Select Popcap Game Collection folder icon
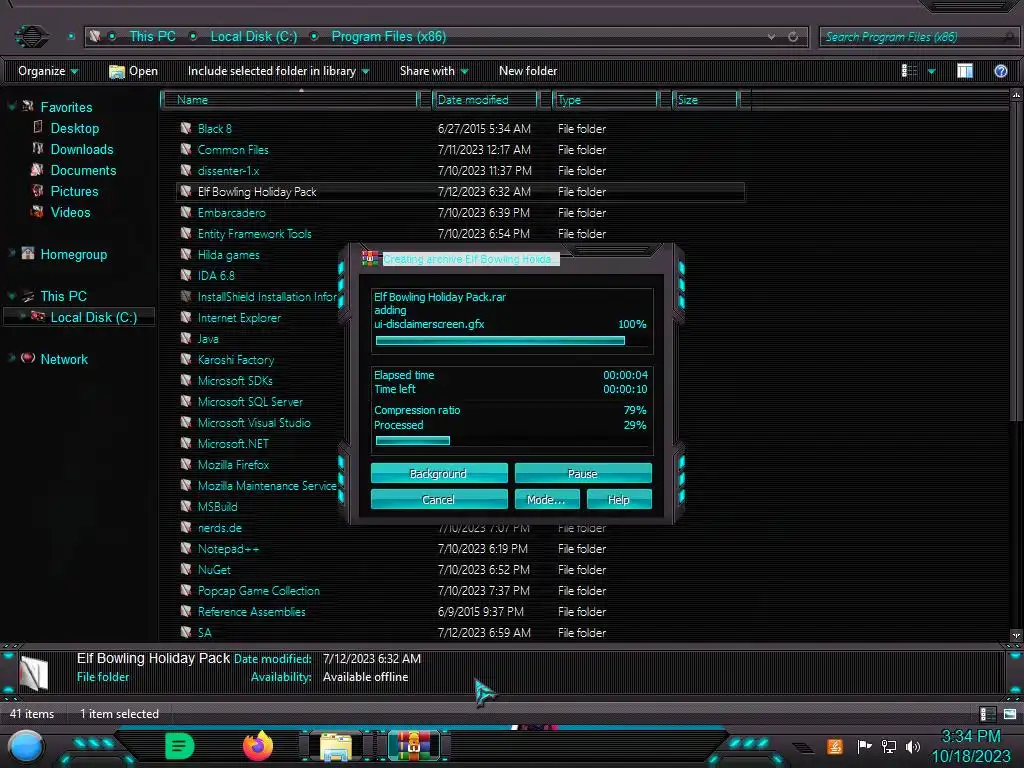This screenshot has height=768, width=1024. tap(186, 590)
